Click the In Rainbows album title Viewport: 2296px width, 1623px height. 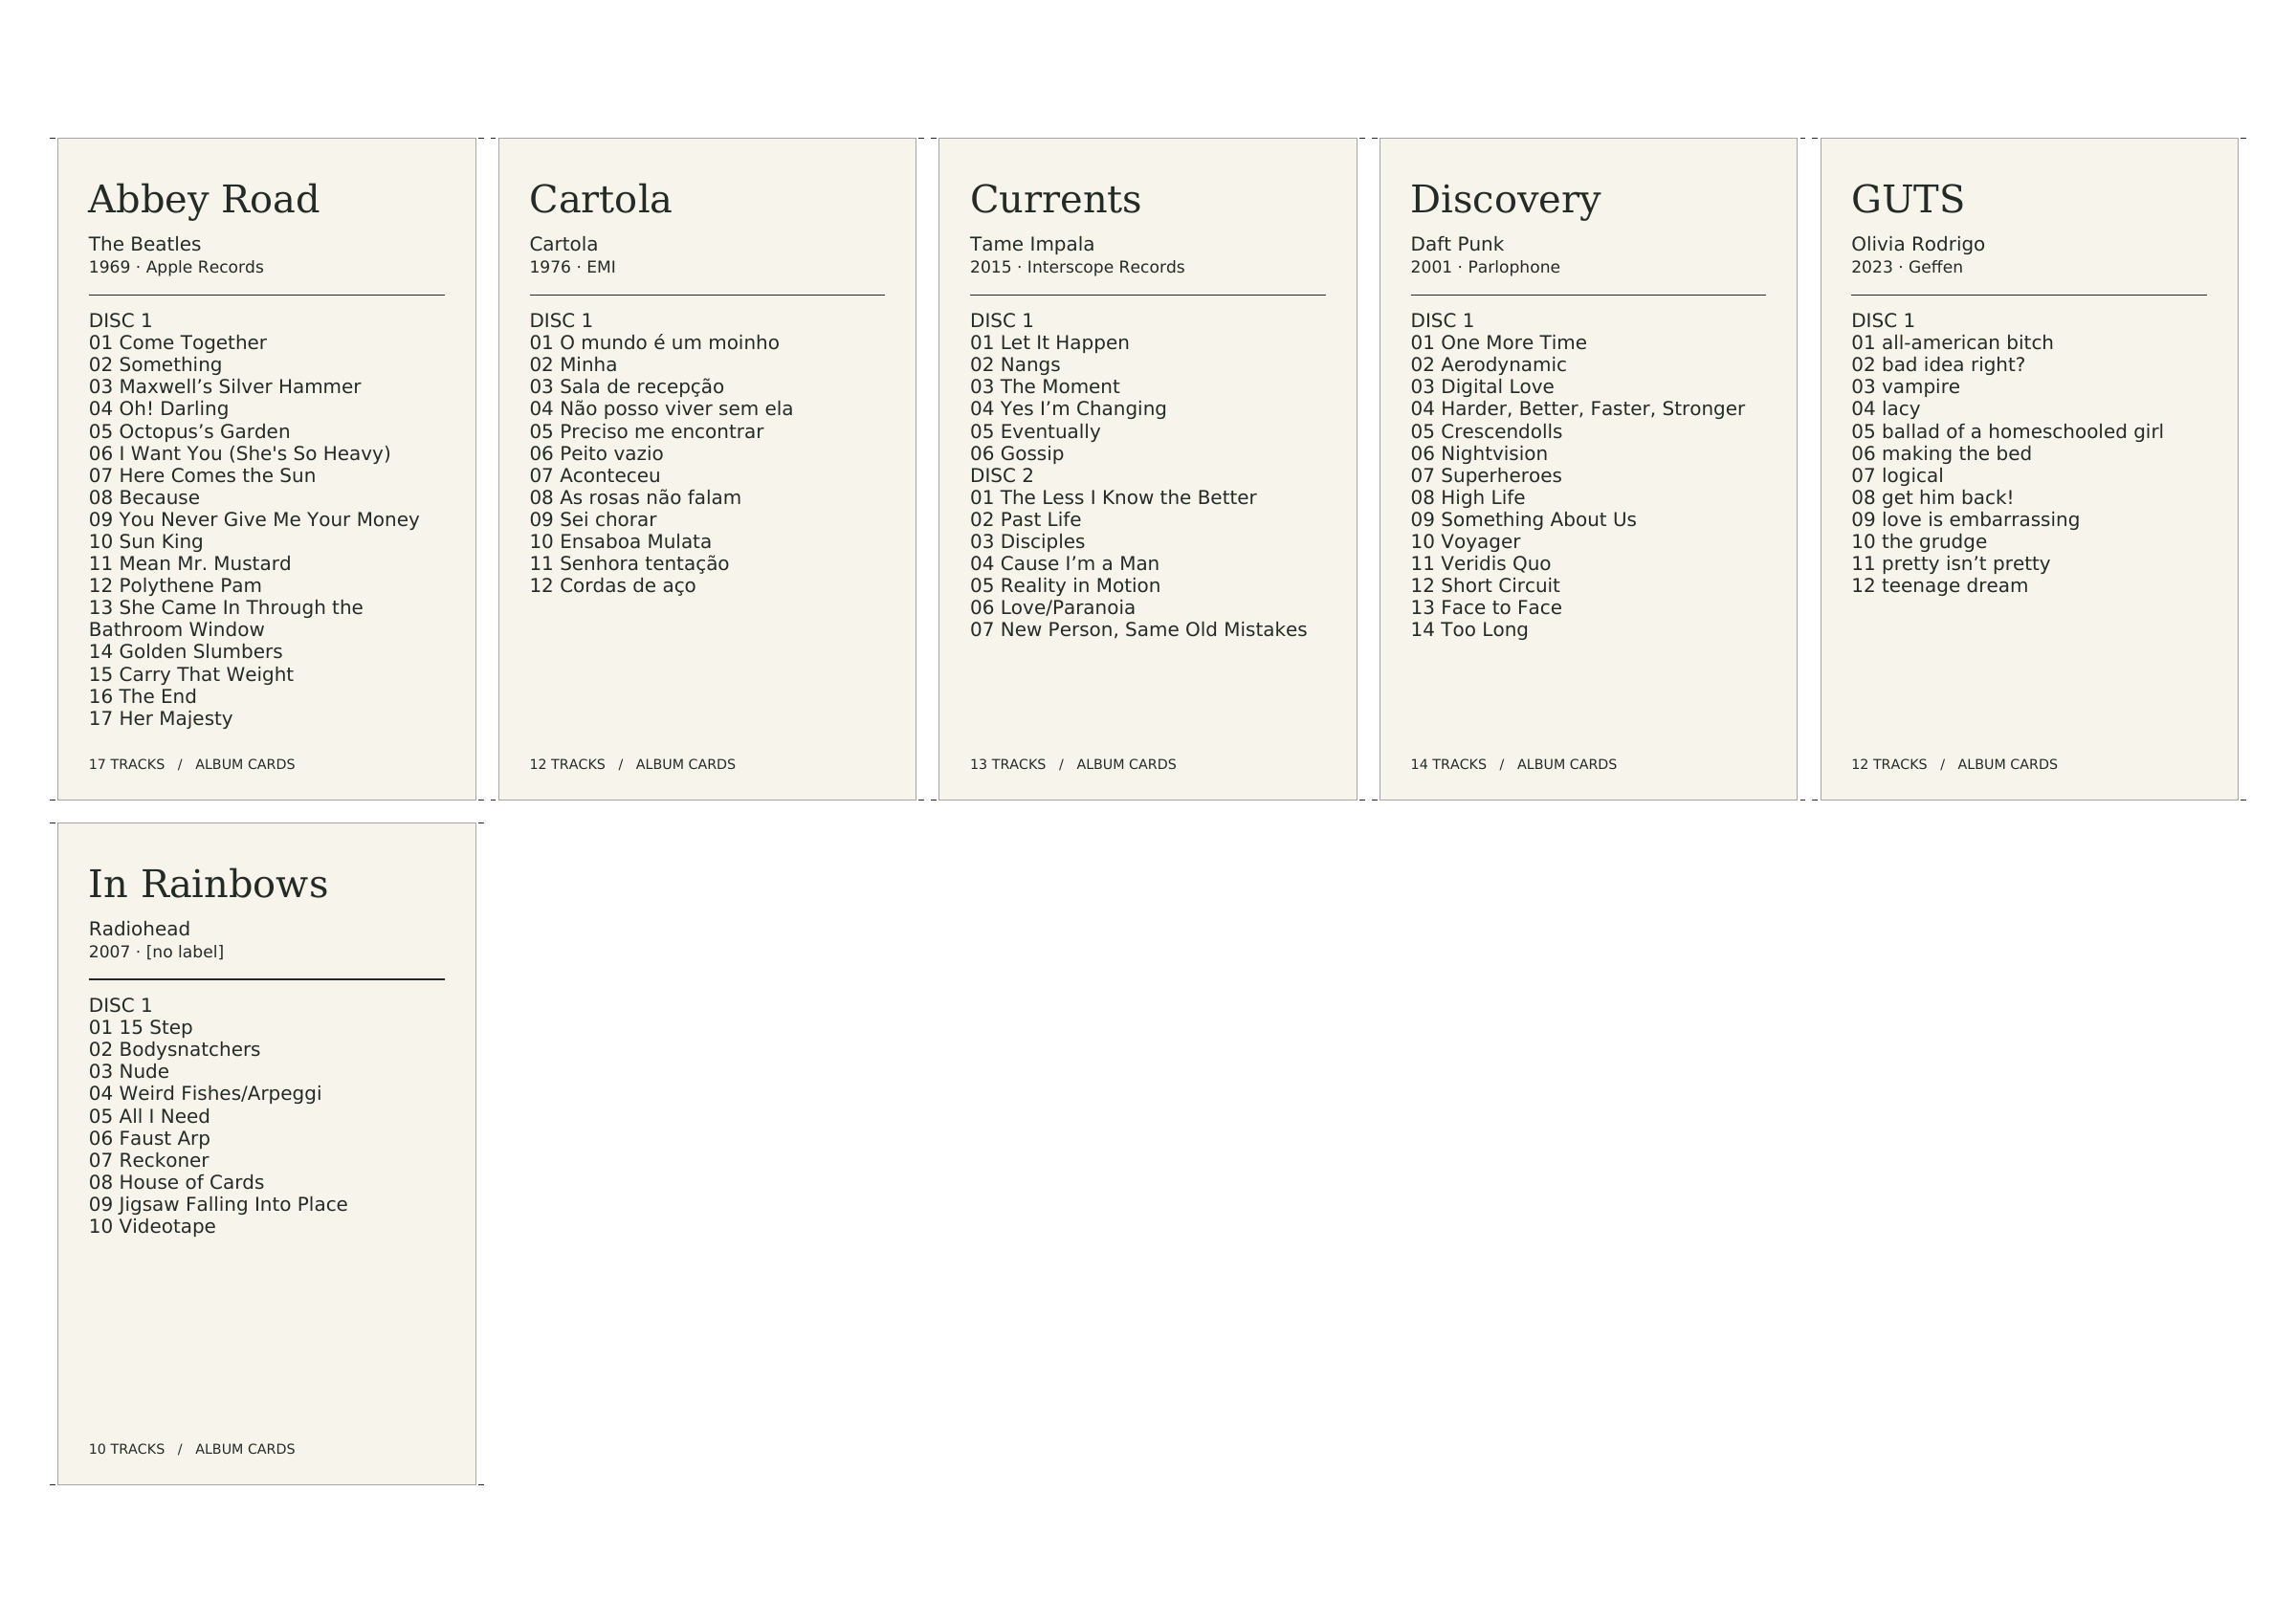[208, 885]
